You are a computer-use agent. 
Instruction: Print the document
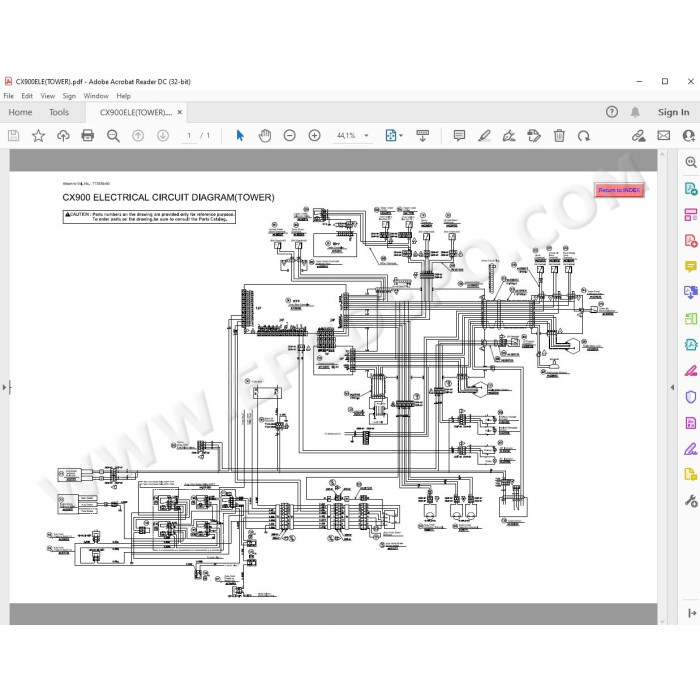coord(88,135)
